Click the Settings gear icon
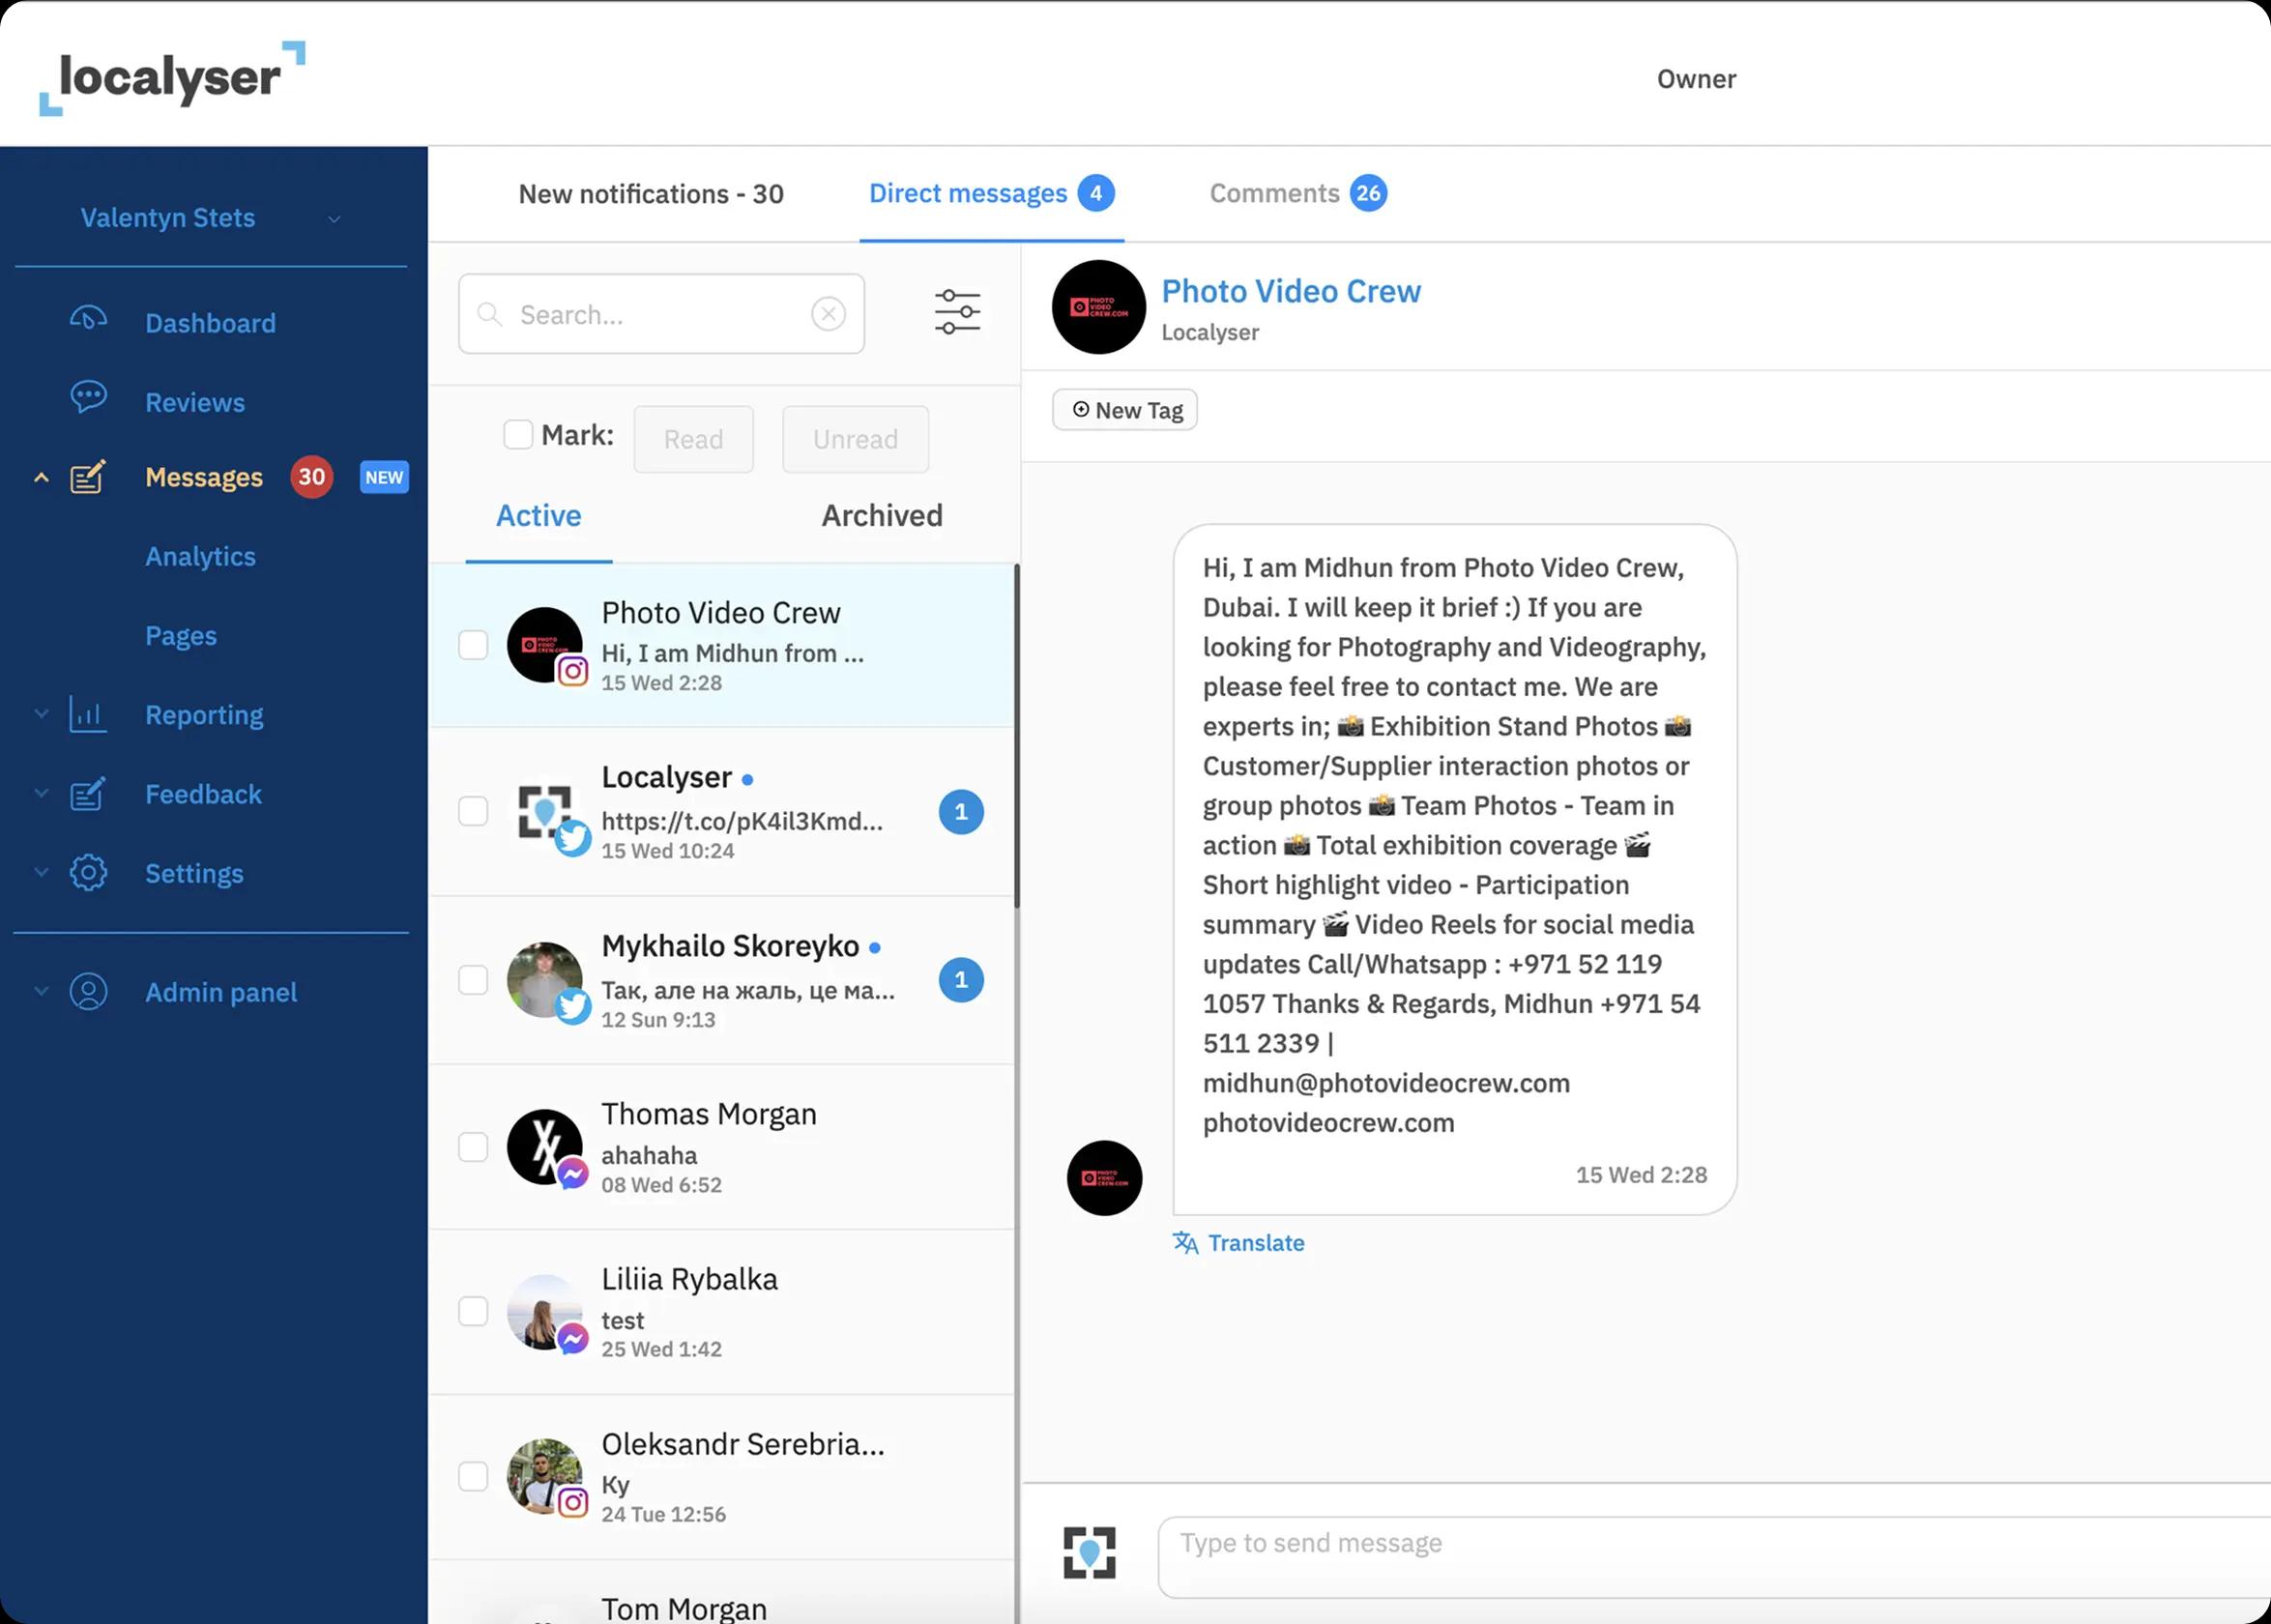Viewport: 2271px width, 1624px height. click(88, 873)
